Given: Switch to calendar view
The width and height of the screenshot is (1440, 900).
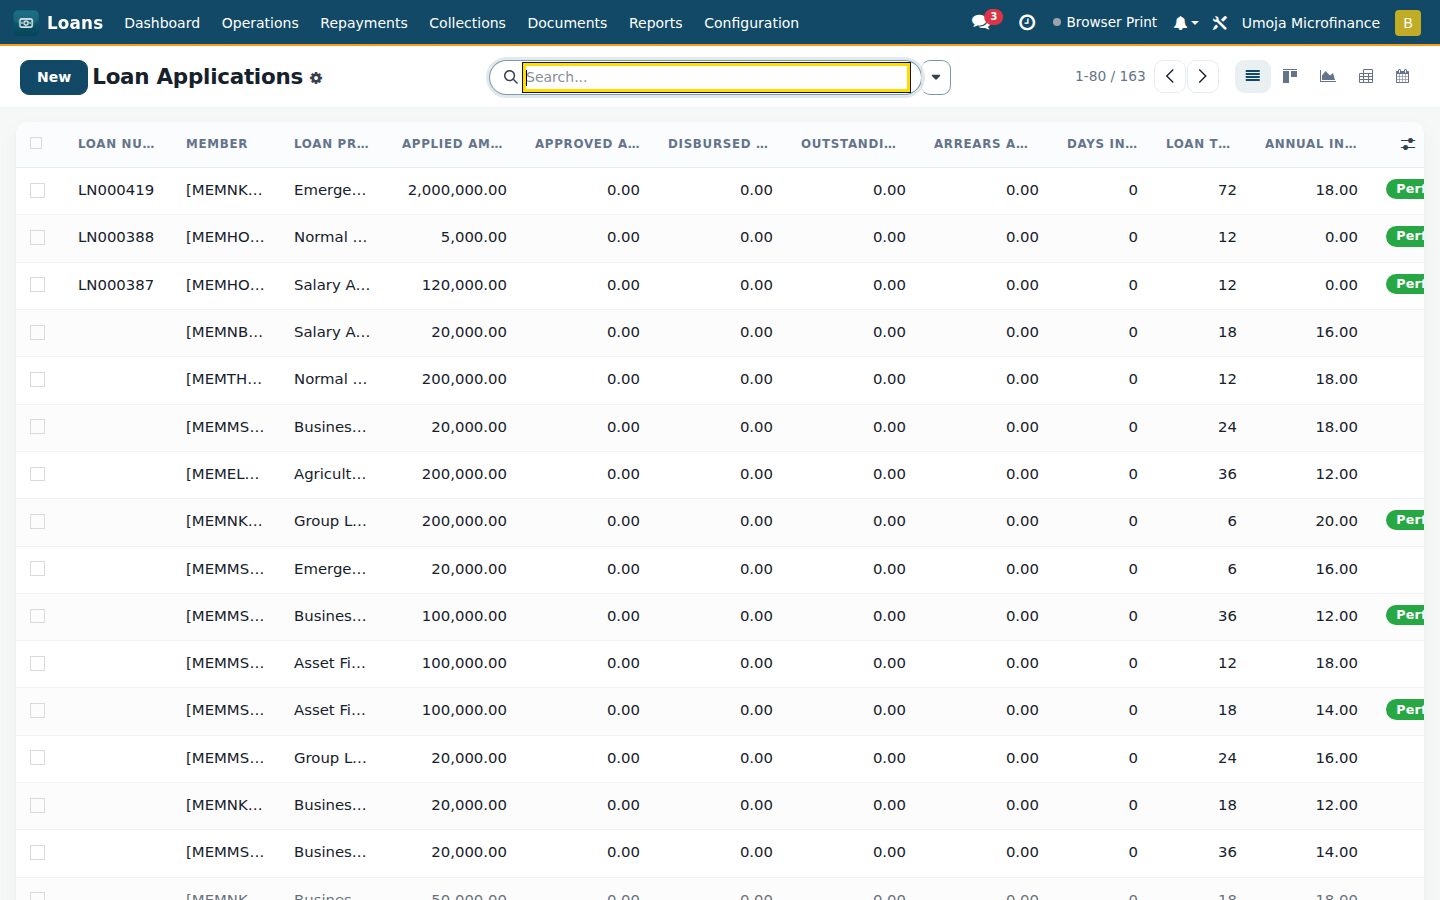Looking at the screenshot, I should pyautogui.click(x=1403, y=77).
